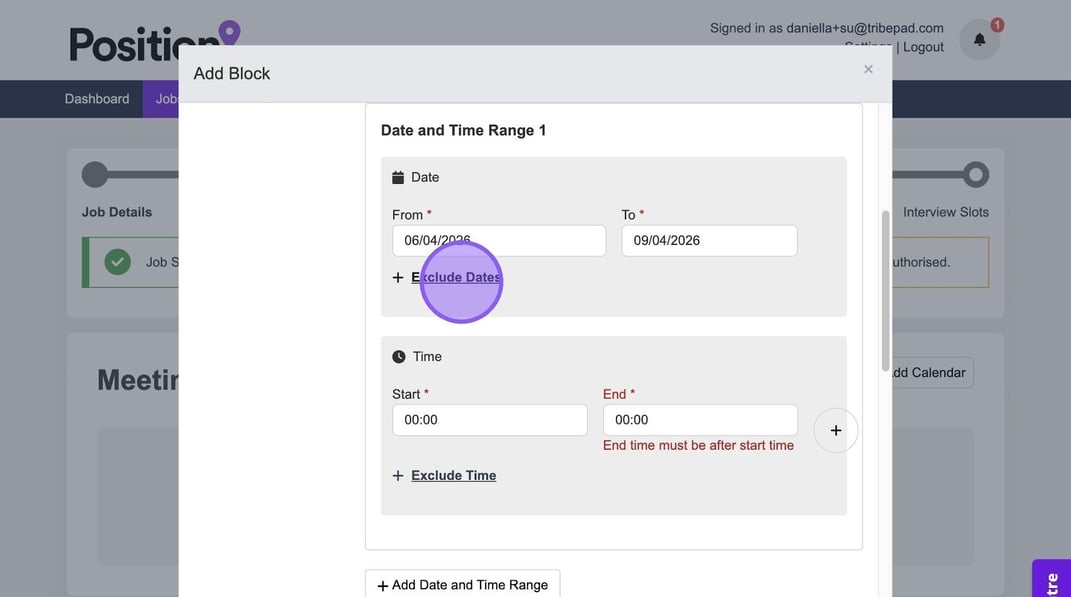The image size is (1071, 597).
Task: Open the From date picker field
Action: point(498,240)
